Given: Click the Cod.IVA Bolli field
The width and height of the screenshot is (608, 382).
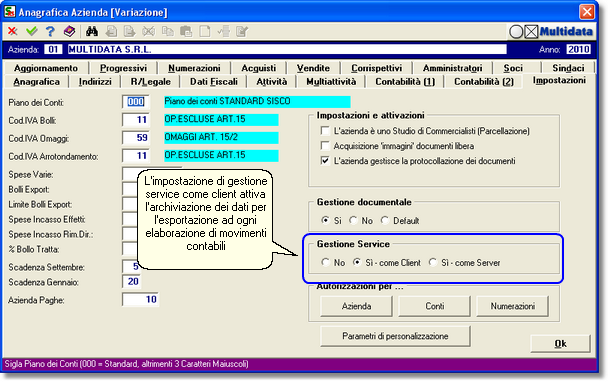Looking at the screenshot, I should coord(136,119).
